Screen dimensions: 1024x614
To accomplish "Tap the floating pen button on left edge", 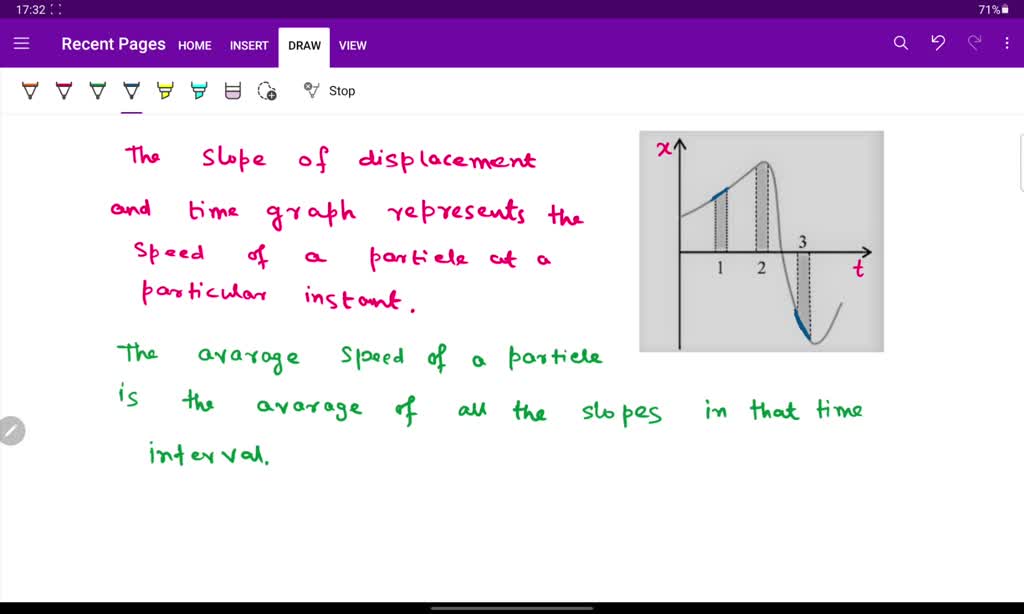I will pos(10,431).
